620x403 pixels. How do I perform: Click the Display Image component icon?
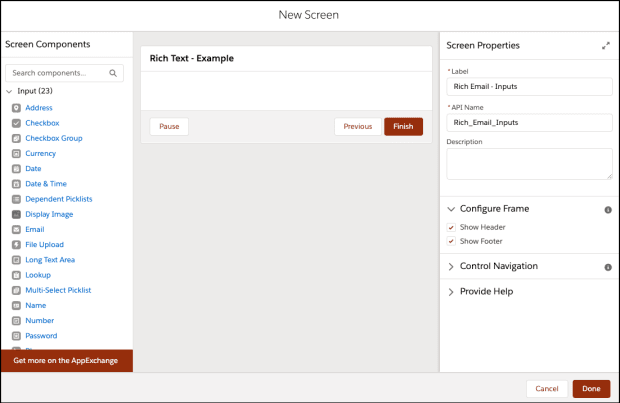[16, 214]
